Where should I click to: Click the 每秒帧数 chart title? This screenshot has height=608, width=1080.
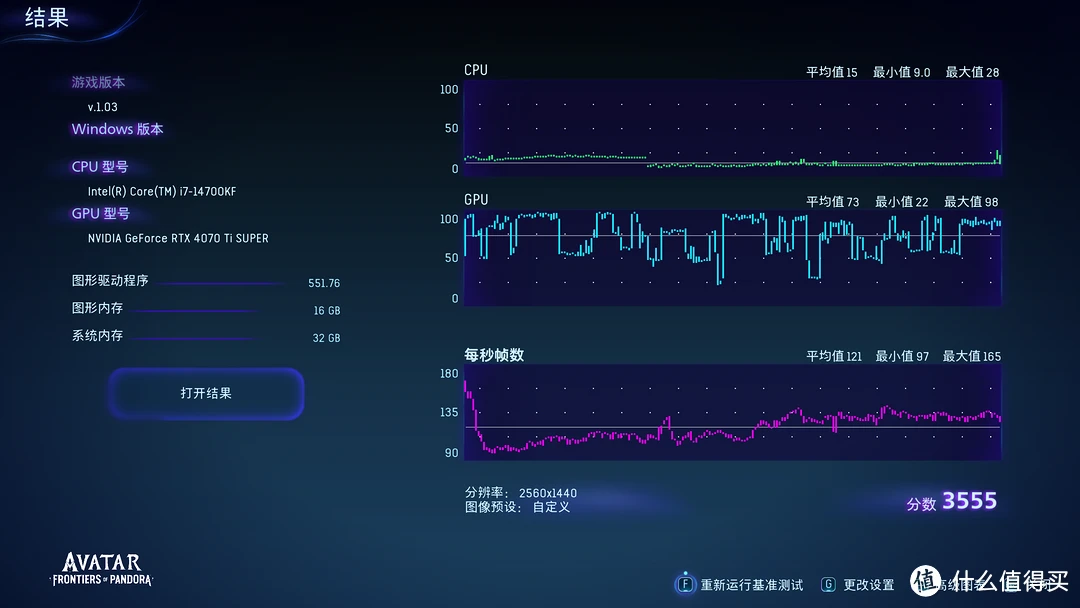click(x=494, y=355)
